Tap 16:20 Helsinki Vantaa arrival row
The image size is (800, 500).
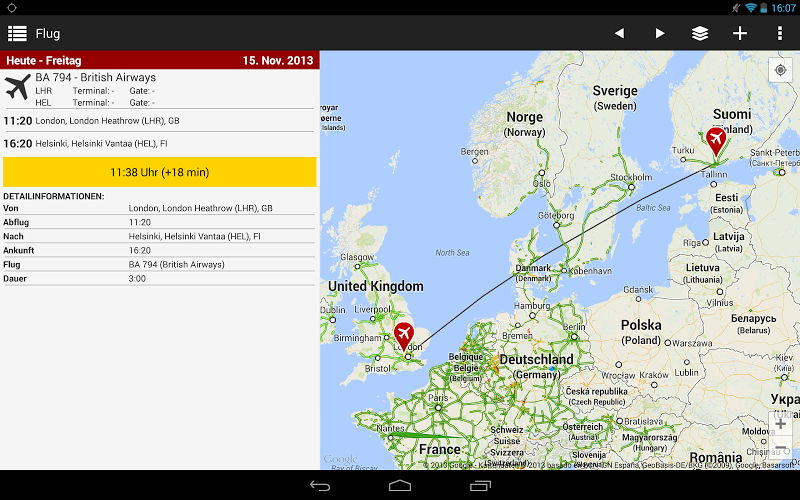[159, 144]
